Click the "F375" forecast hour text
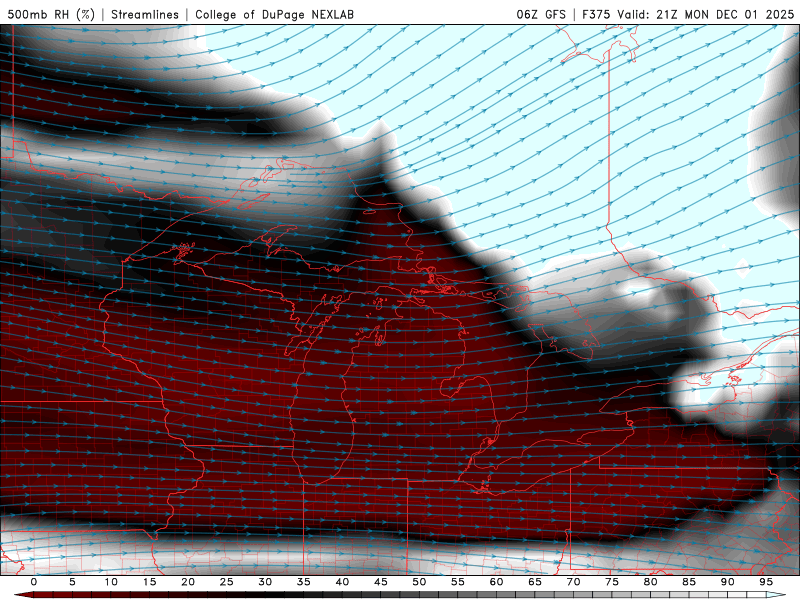Viewport: 800px width, 600px height. coord(596,14)
